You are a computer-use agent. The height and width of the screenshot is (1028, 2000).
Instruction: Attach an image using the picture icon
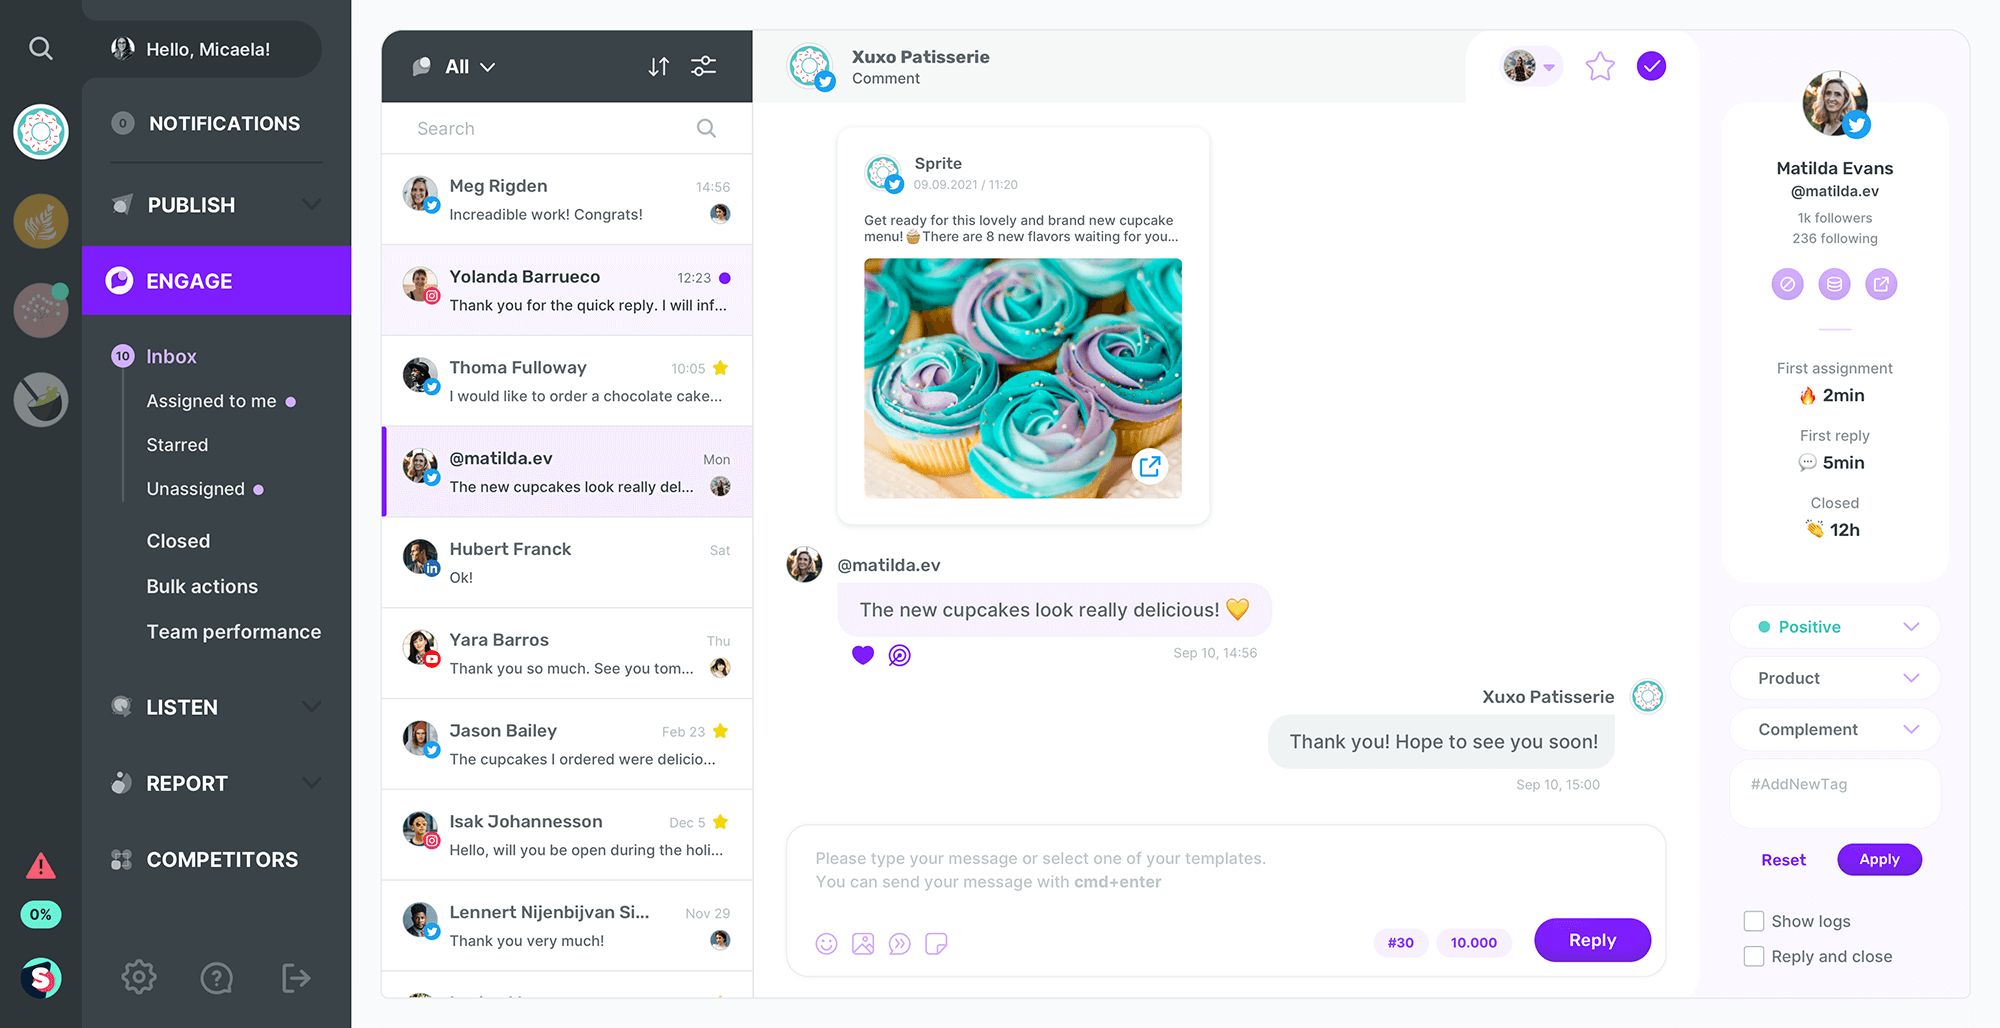(x=863, y=943)
